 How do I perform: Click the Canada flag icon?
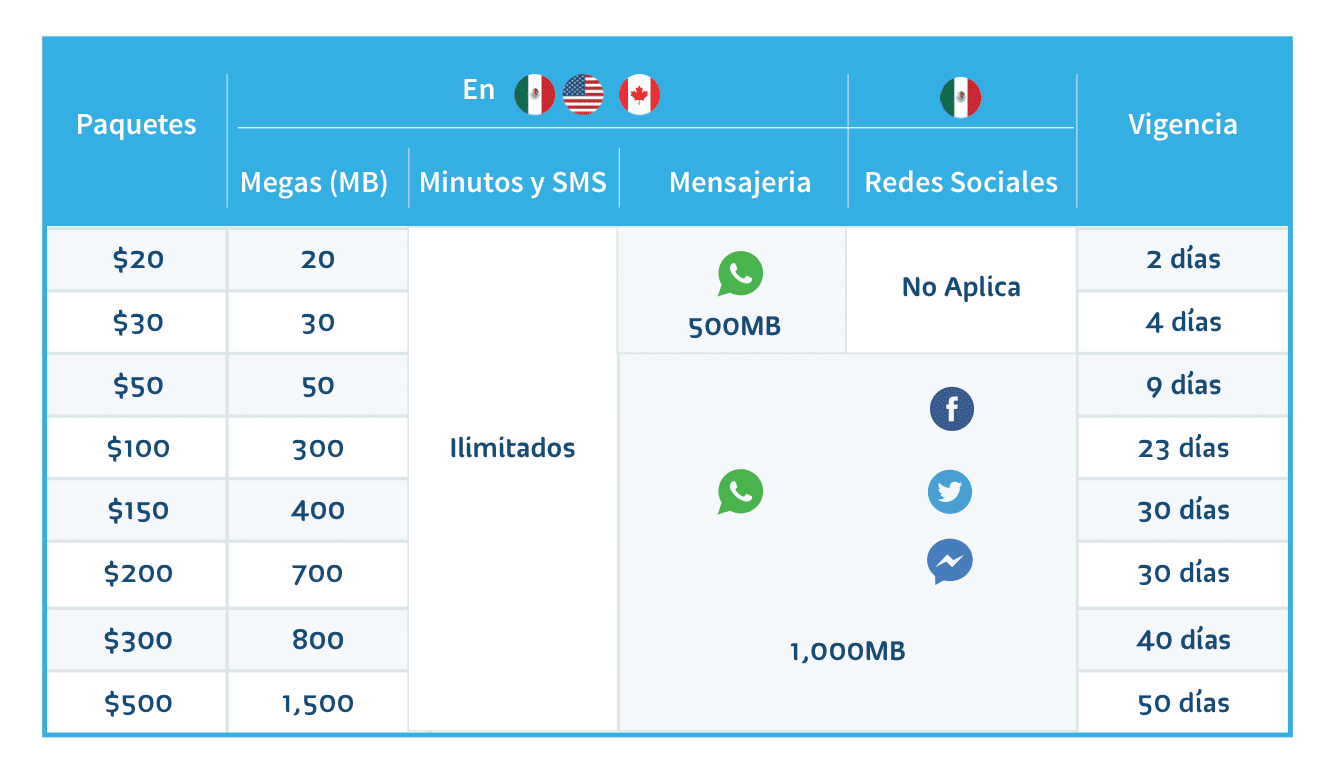click(x=639, y=95)
